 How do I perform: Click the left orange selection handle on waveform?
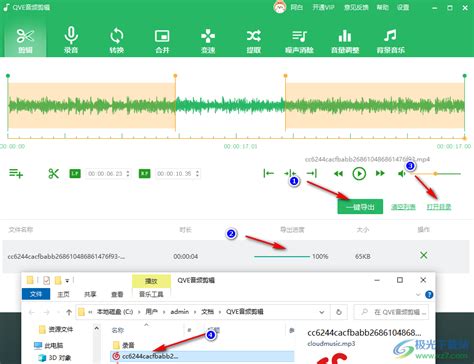(x=175, y=76)
